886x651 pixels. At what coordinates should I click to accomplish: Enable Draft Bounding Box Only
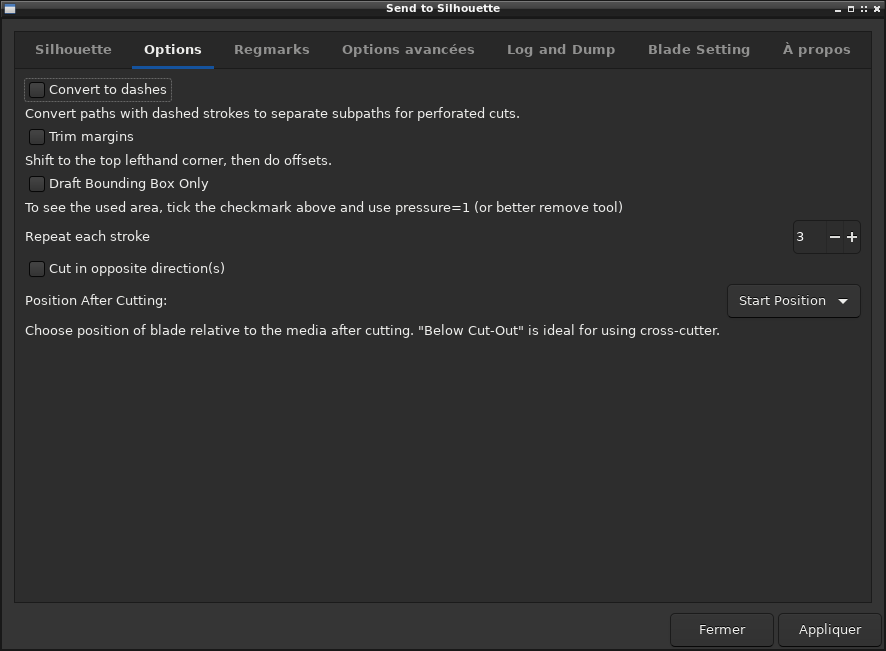(37, 184)
